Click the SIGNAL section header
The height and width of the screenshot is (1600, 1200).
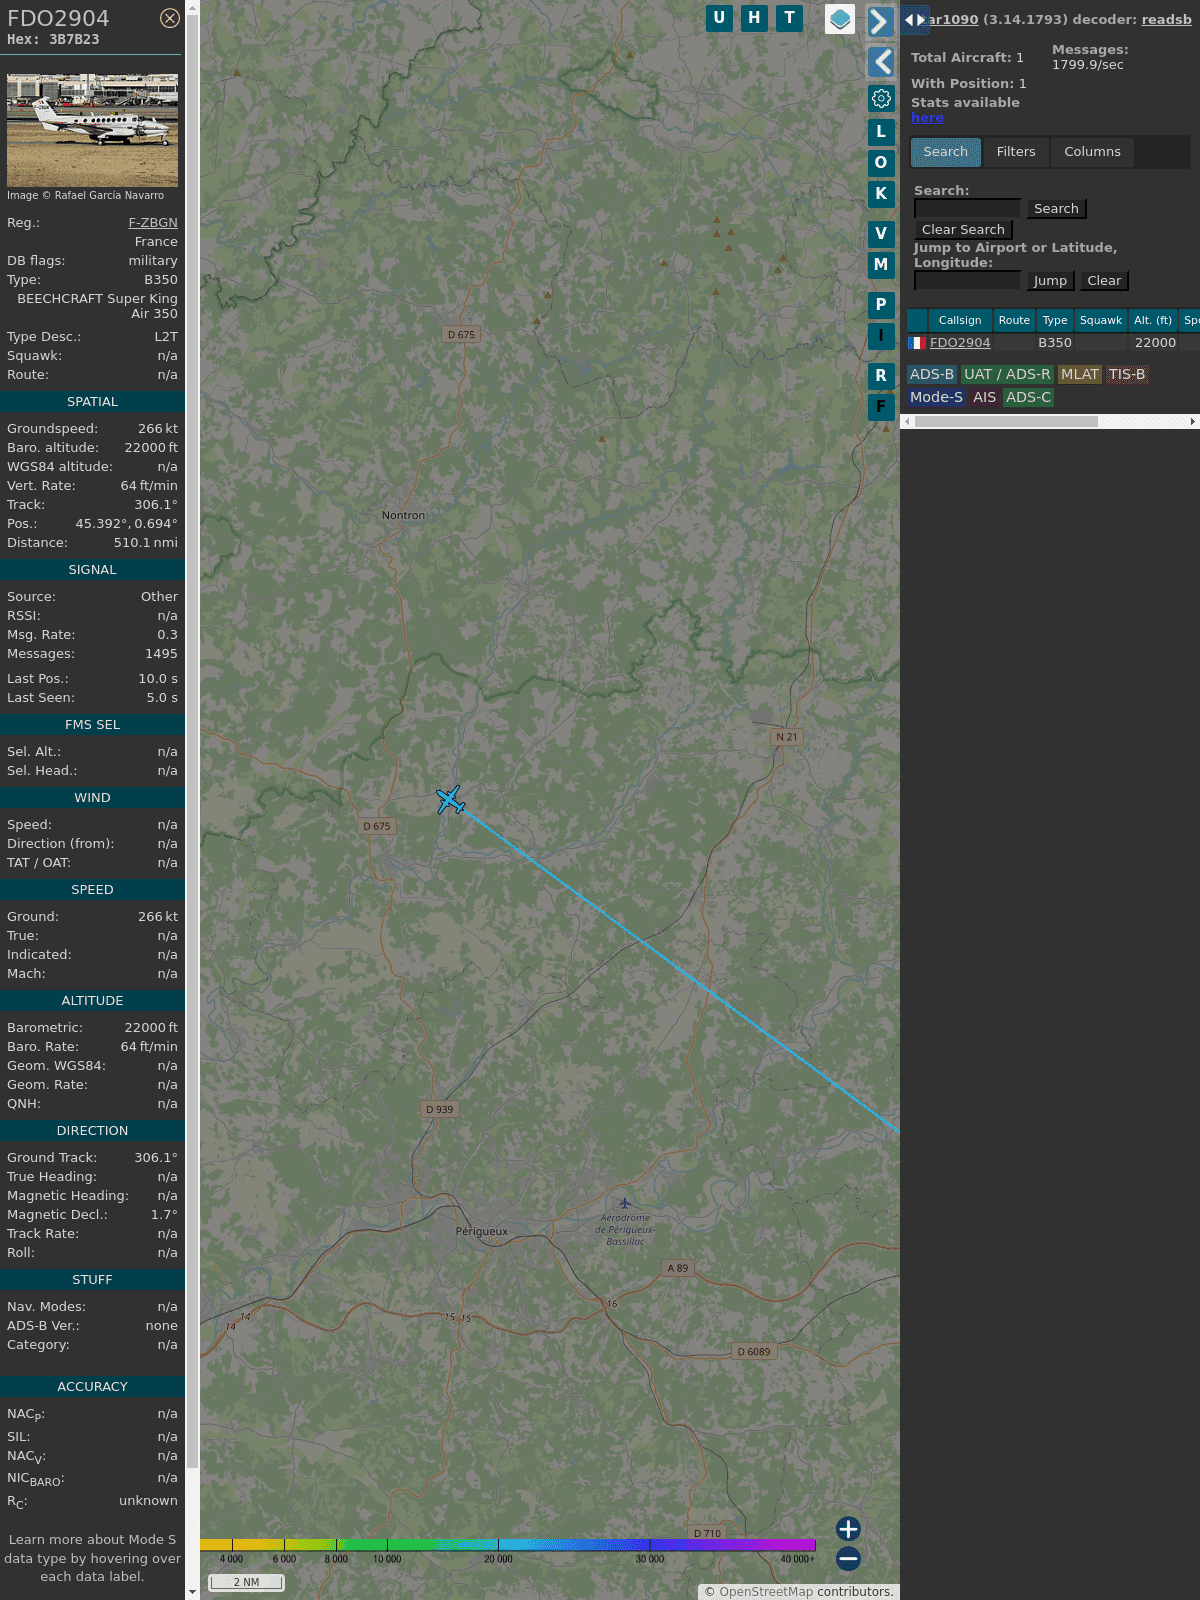tap(92, 570)
